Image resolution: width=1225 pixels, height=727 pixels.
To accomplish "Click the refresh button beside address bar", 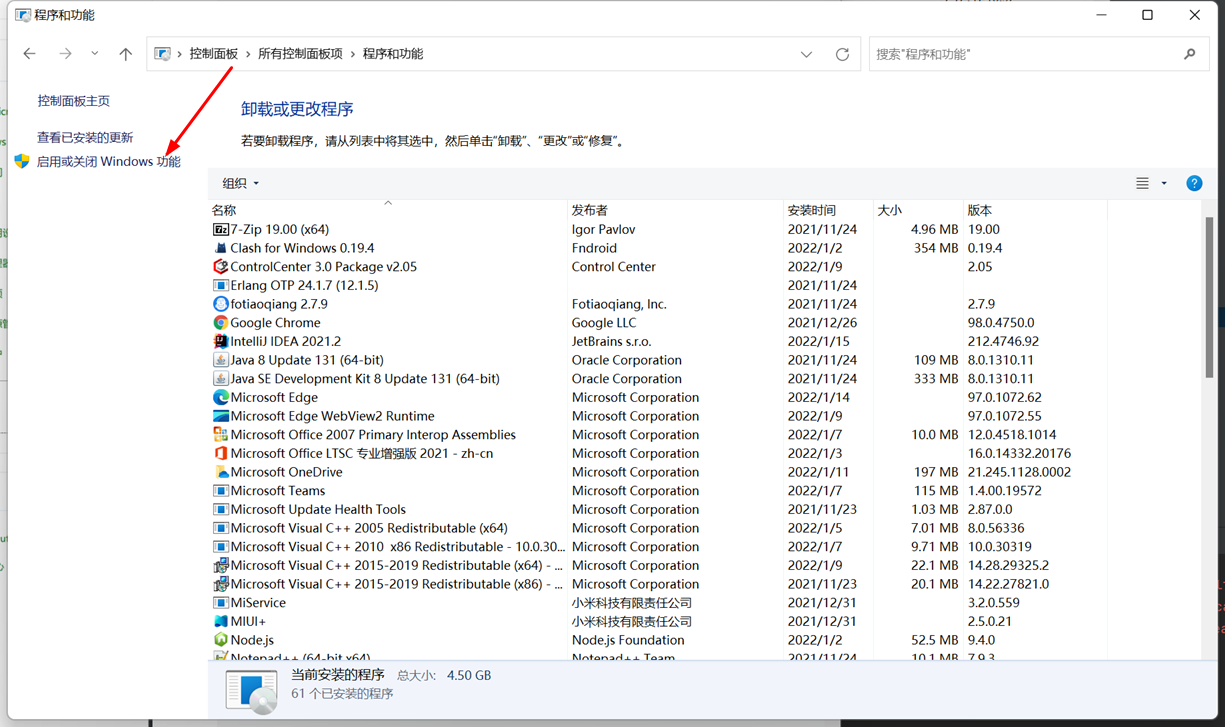I will (x=842, y=54).
